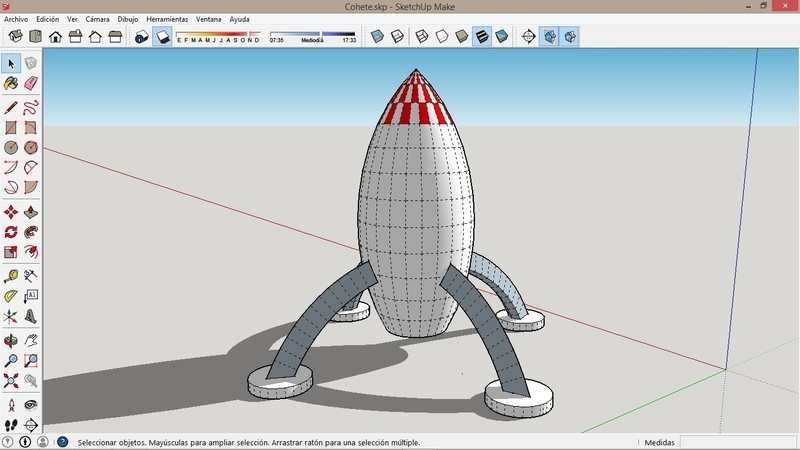Set the month on the shadow date slider
This screenshot has width=800, height=450.
point(218,35)
